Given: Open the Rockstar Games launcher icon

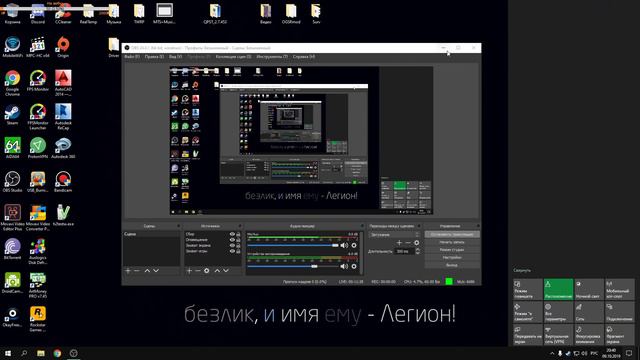Looking at the screenshot, I should pos(38,319).
